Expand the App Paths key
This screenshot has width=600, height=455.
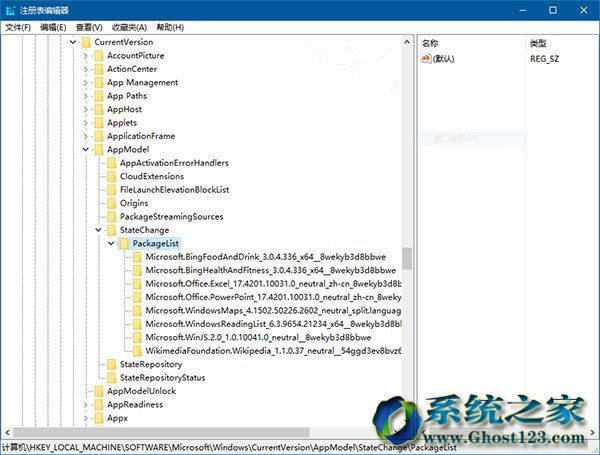(85, 96)
